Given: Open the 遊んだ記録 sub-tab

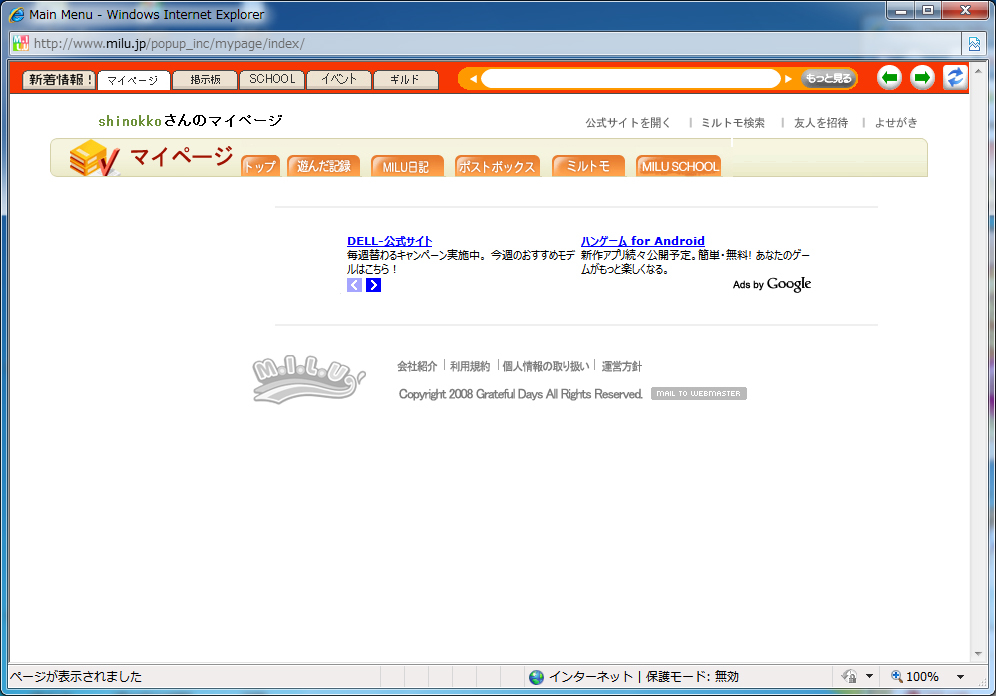Looking at the screenshot, I should click(x=324, y=166).
